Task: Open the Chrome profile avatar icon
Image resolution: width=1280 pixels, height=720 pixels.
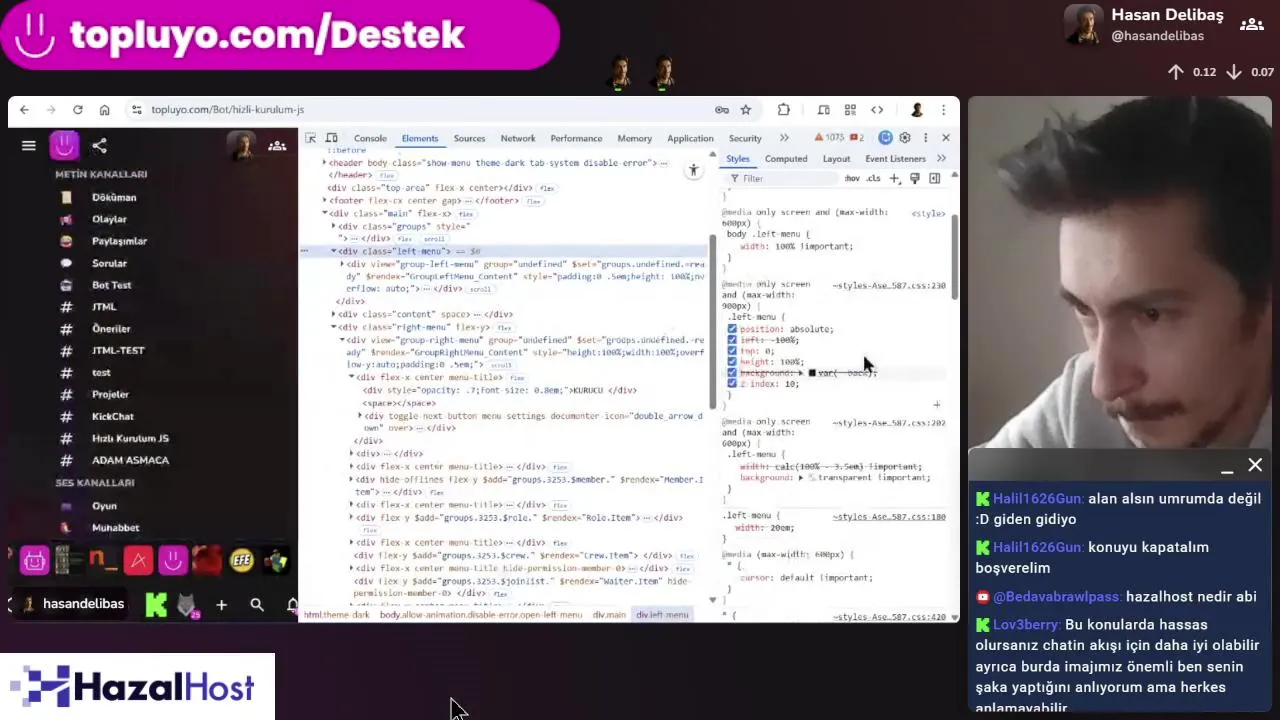Action: 917,110
